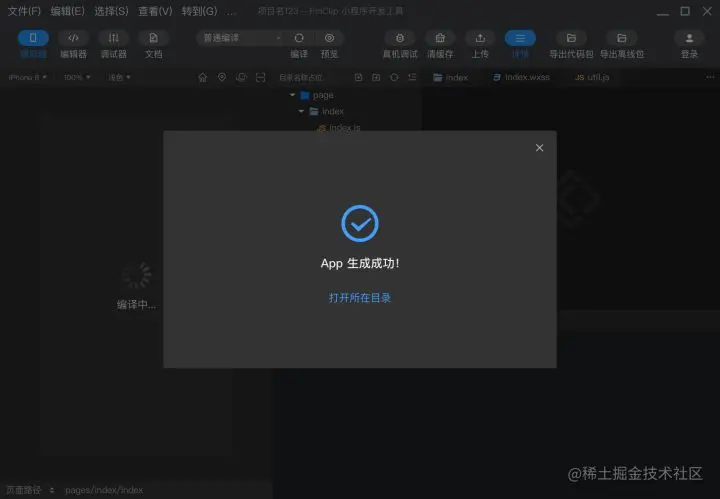Open the 编辑(E) menu

68,11
